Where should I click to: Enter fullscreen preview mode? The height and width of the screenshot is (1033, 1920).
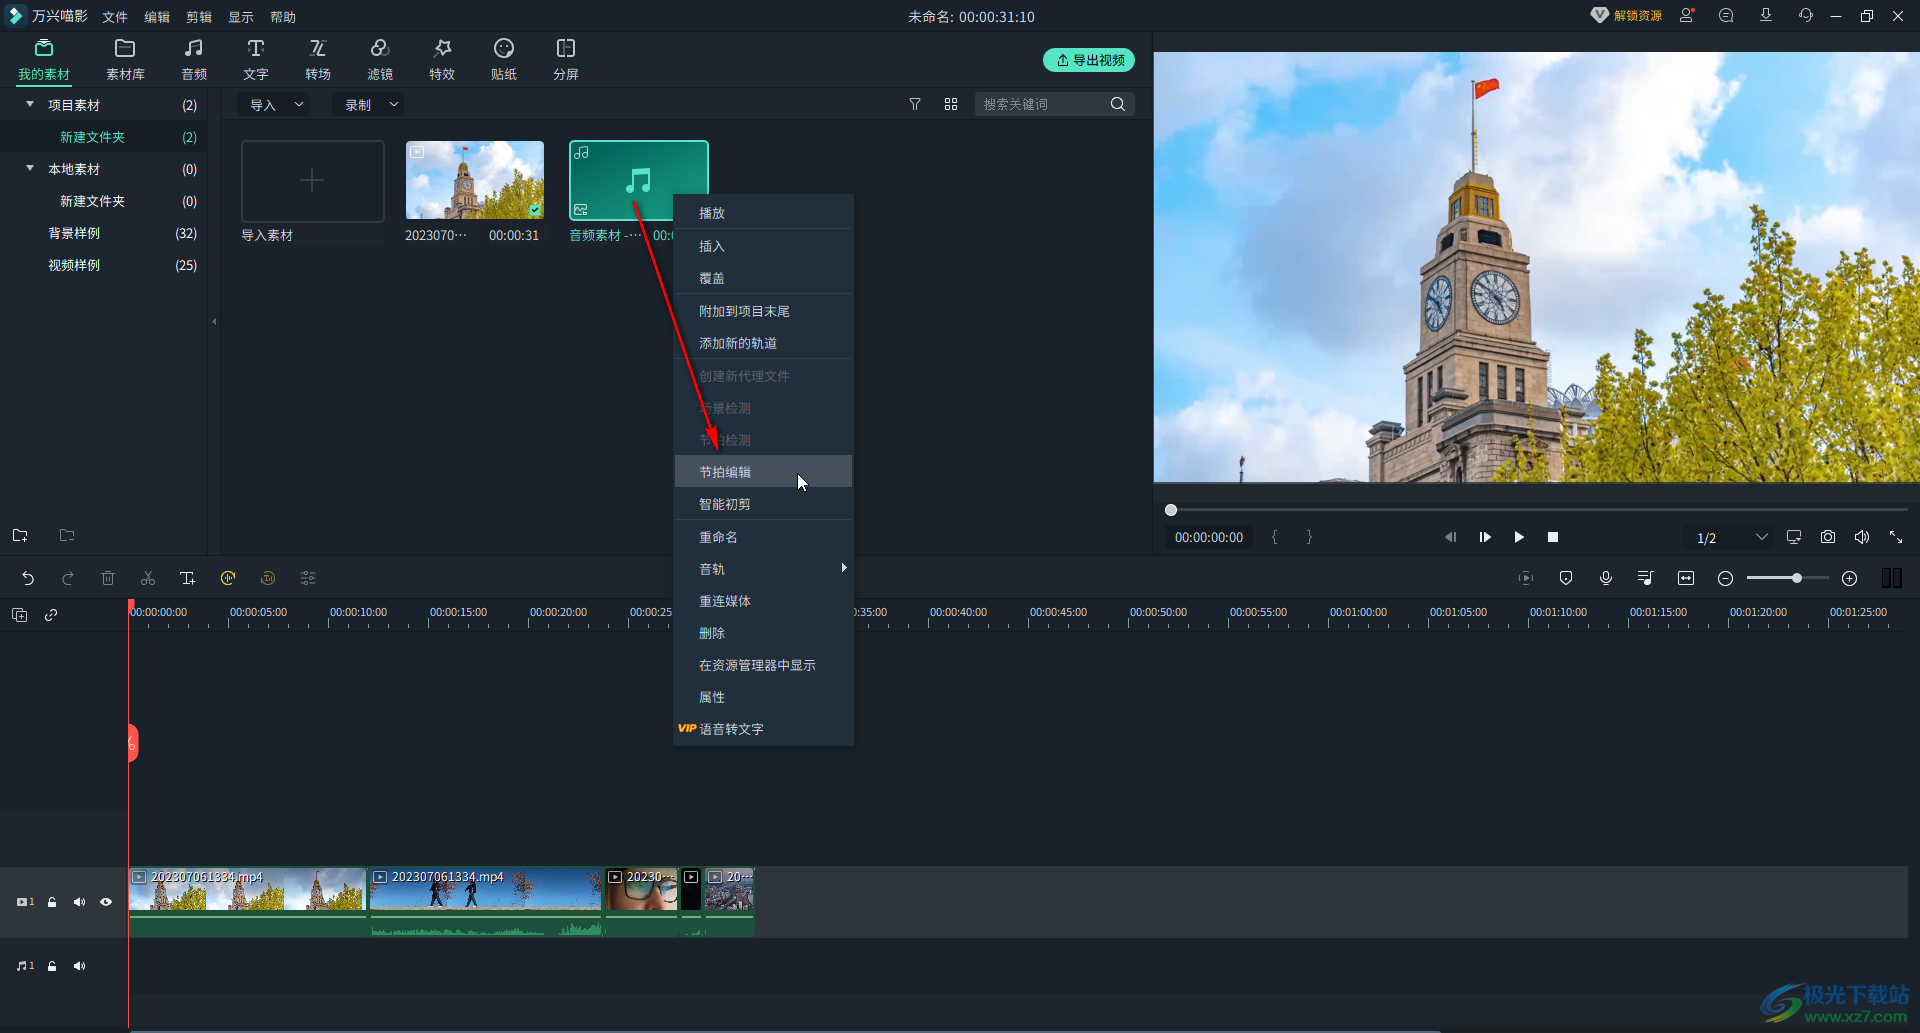[x=1896, y=537]
